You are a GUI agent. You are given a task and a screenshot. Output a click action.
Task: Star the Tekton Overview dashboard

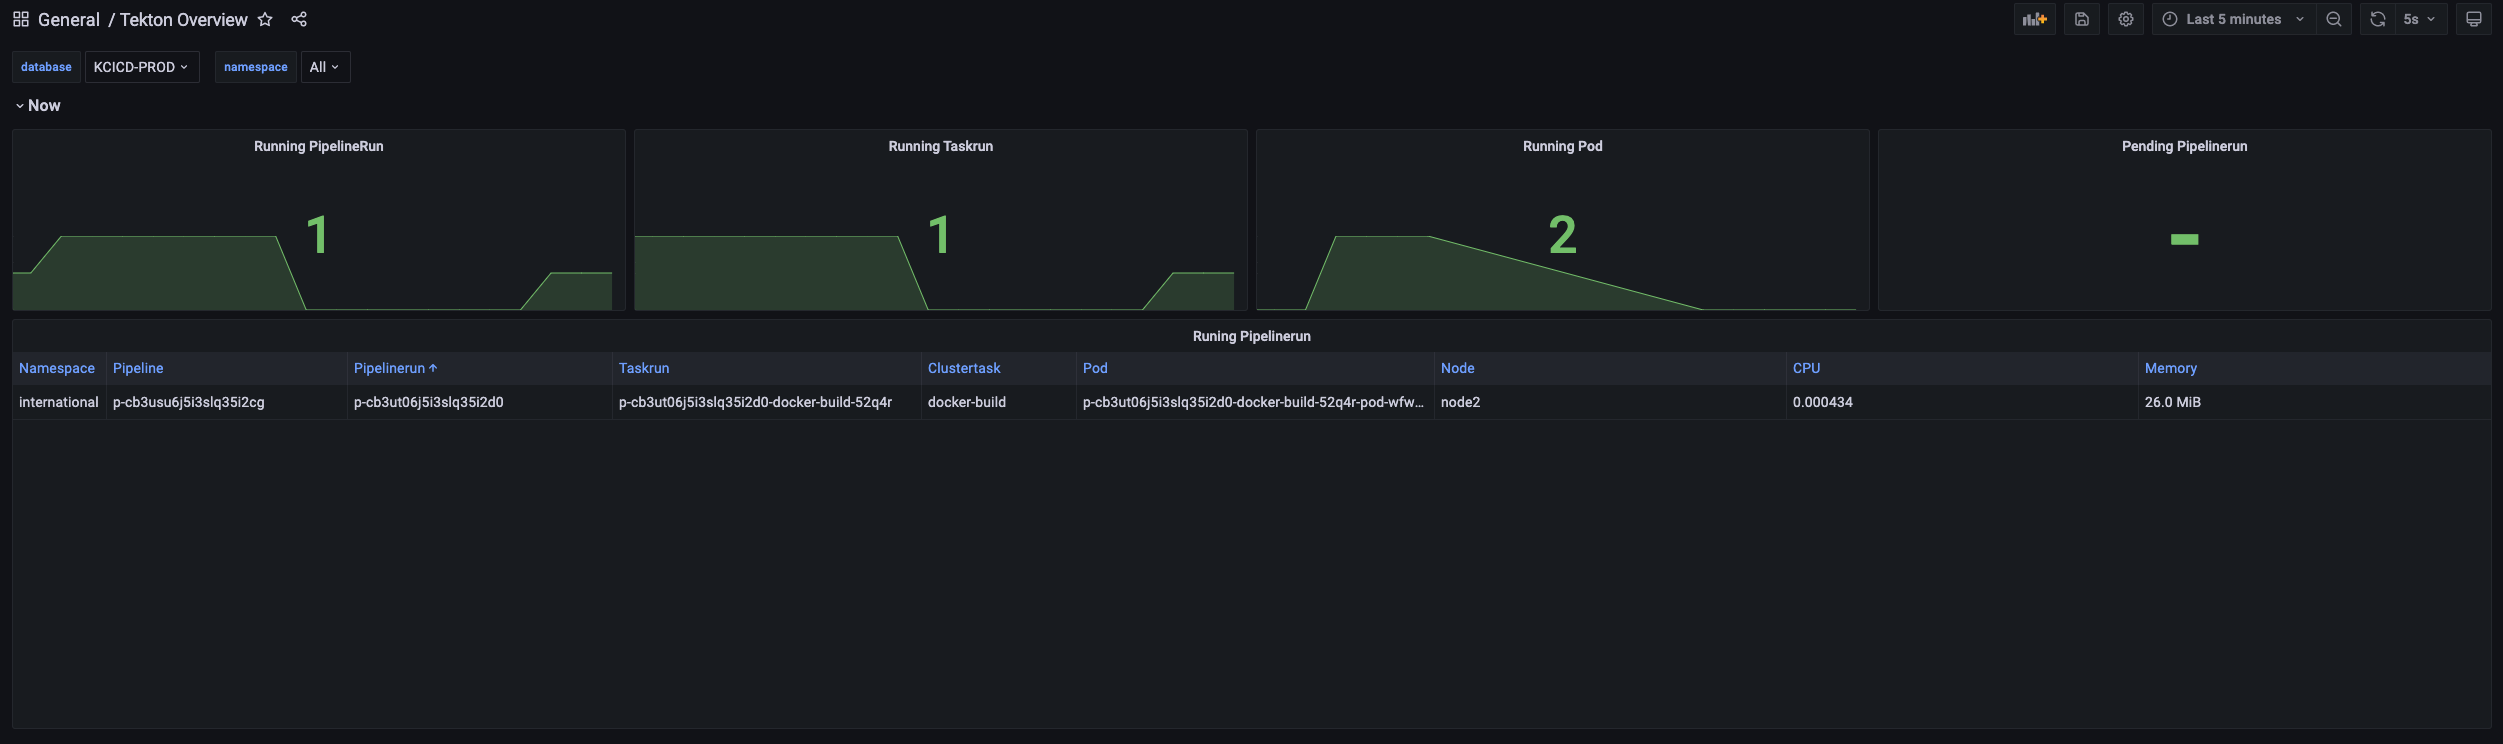point(265,19)
